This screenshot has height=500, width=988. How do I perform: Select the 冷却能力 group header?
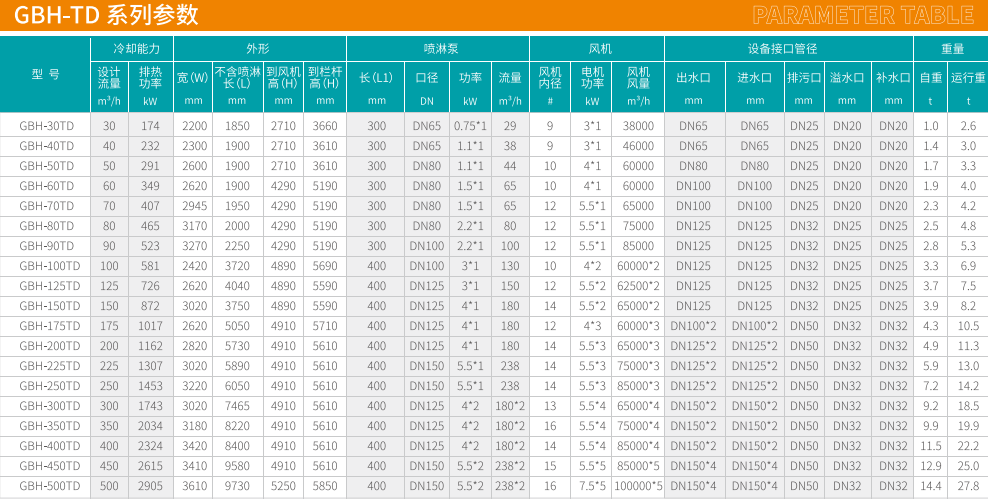[131, 48]
